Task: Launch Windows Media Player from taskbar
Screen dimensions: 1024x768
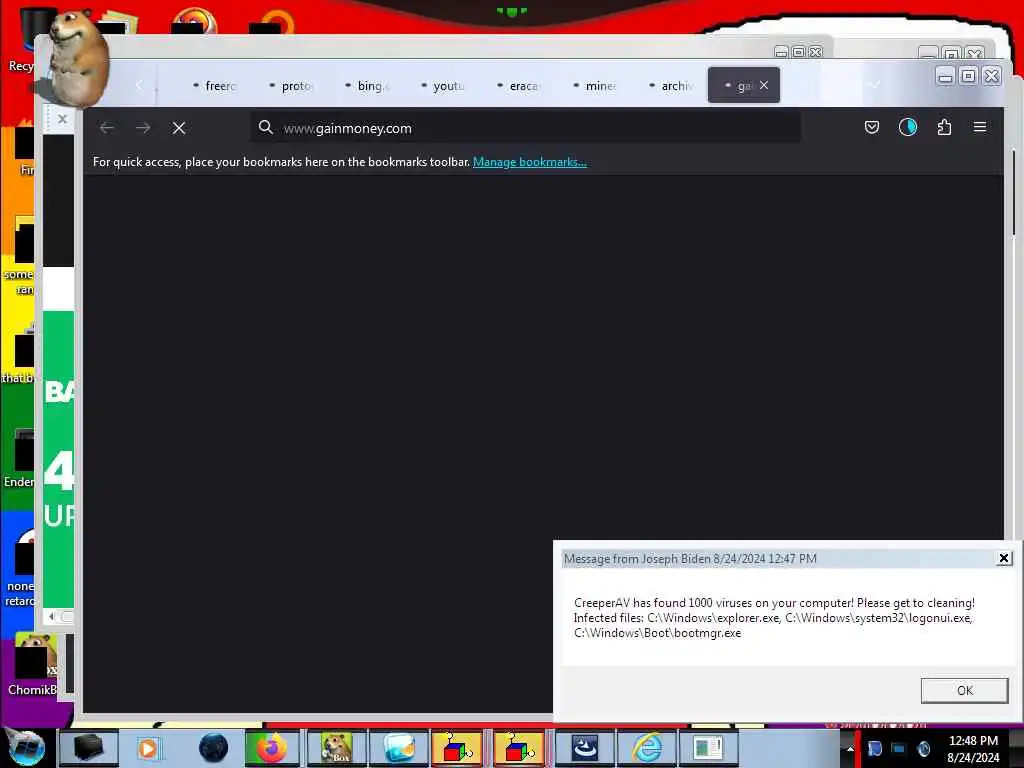Action: click(148, 748)
